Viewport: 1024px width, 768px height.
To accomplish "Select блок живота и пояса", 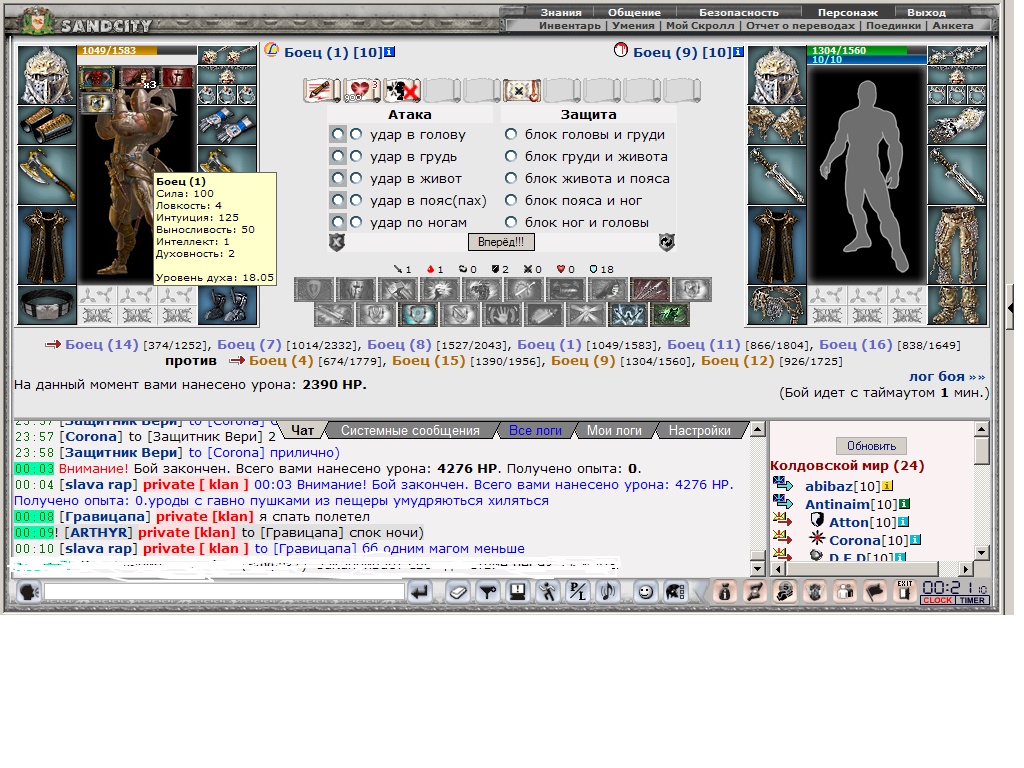I will tap(511, 178).
